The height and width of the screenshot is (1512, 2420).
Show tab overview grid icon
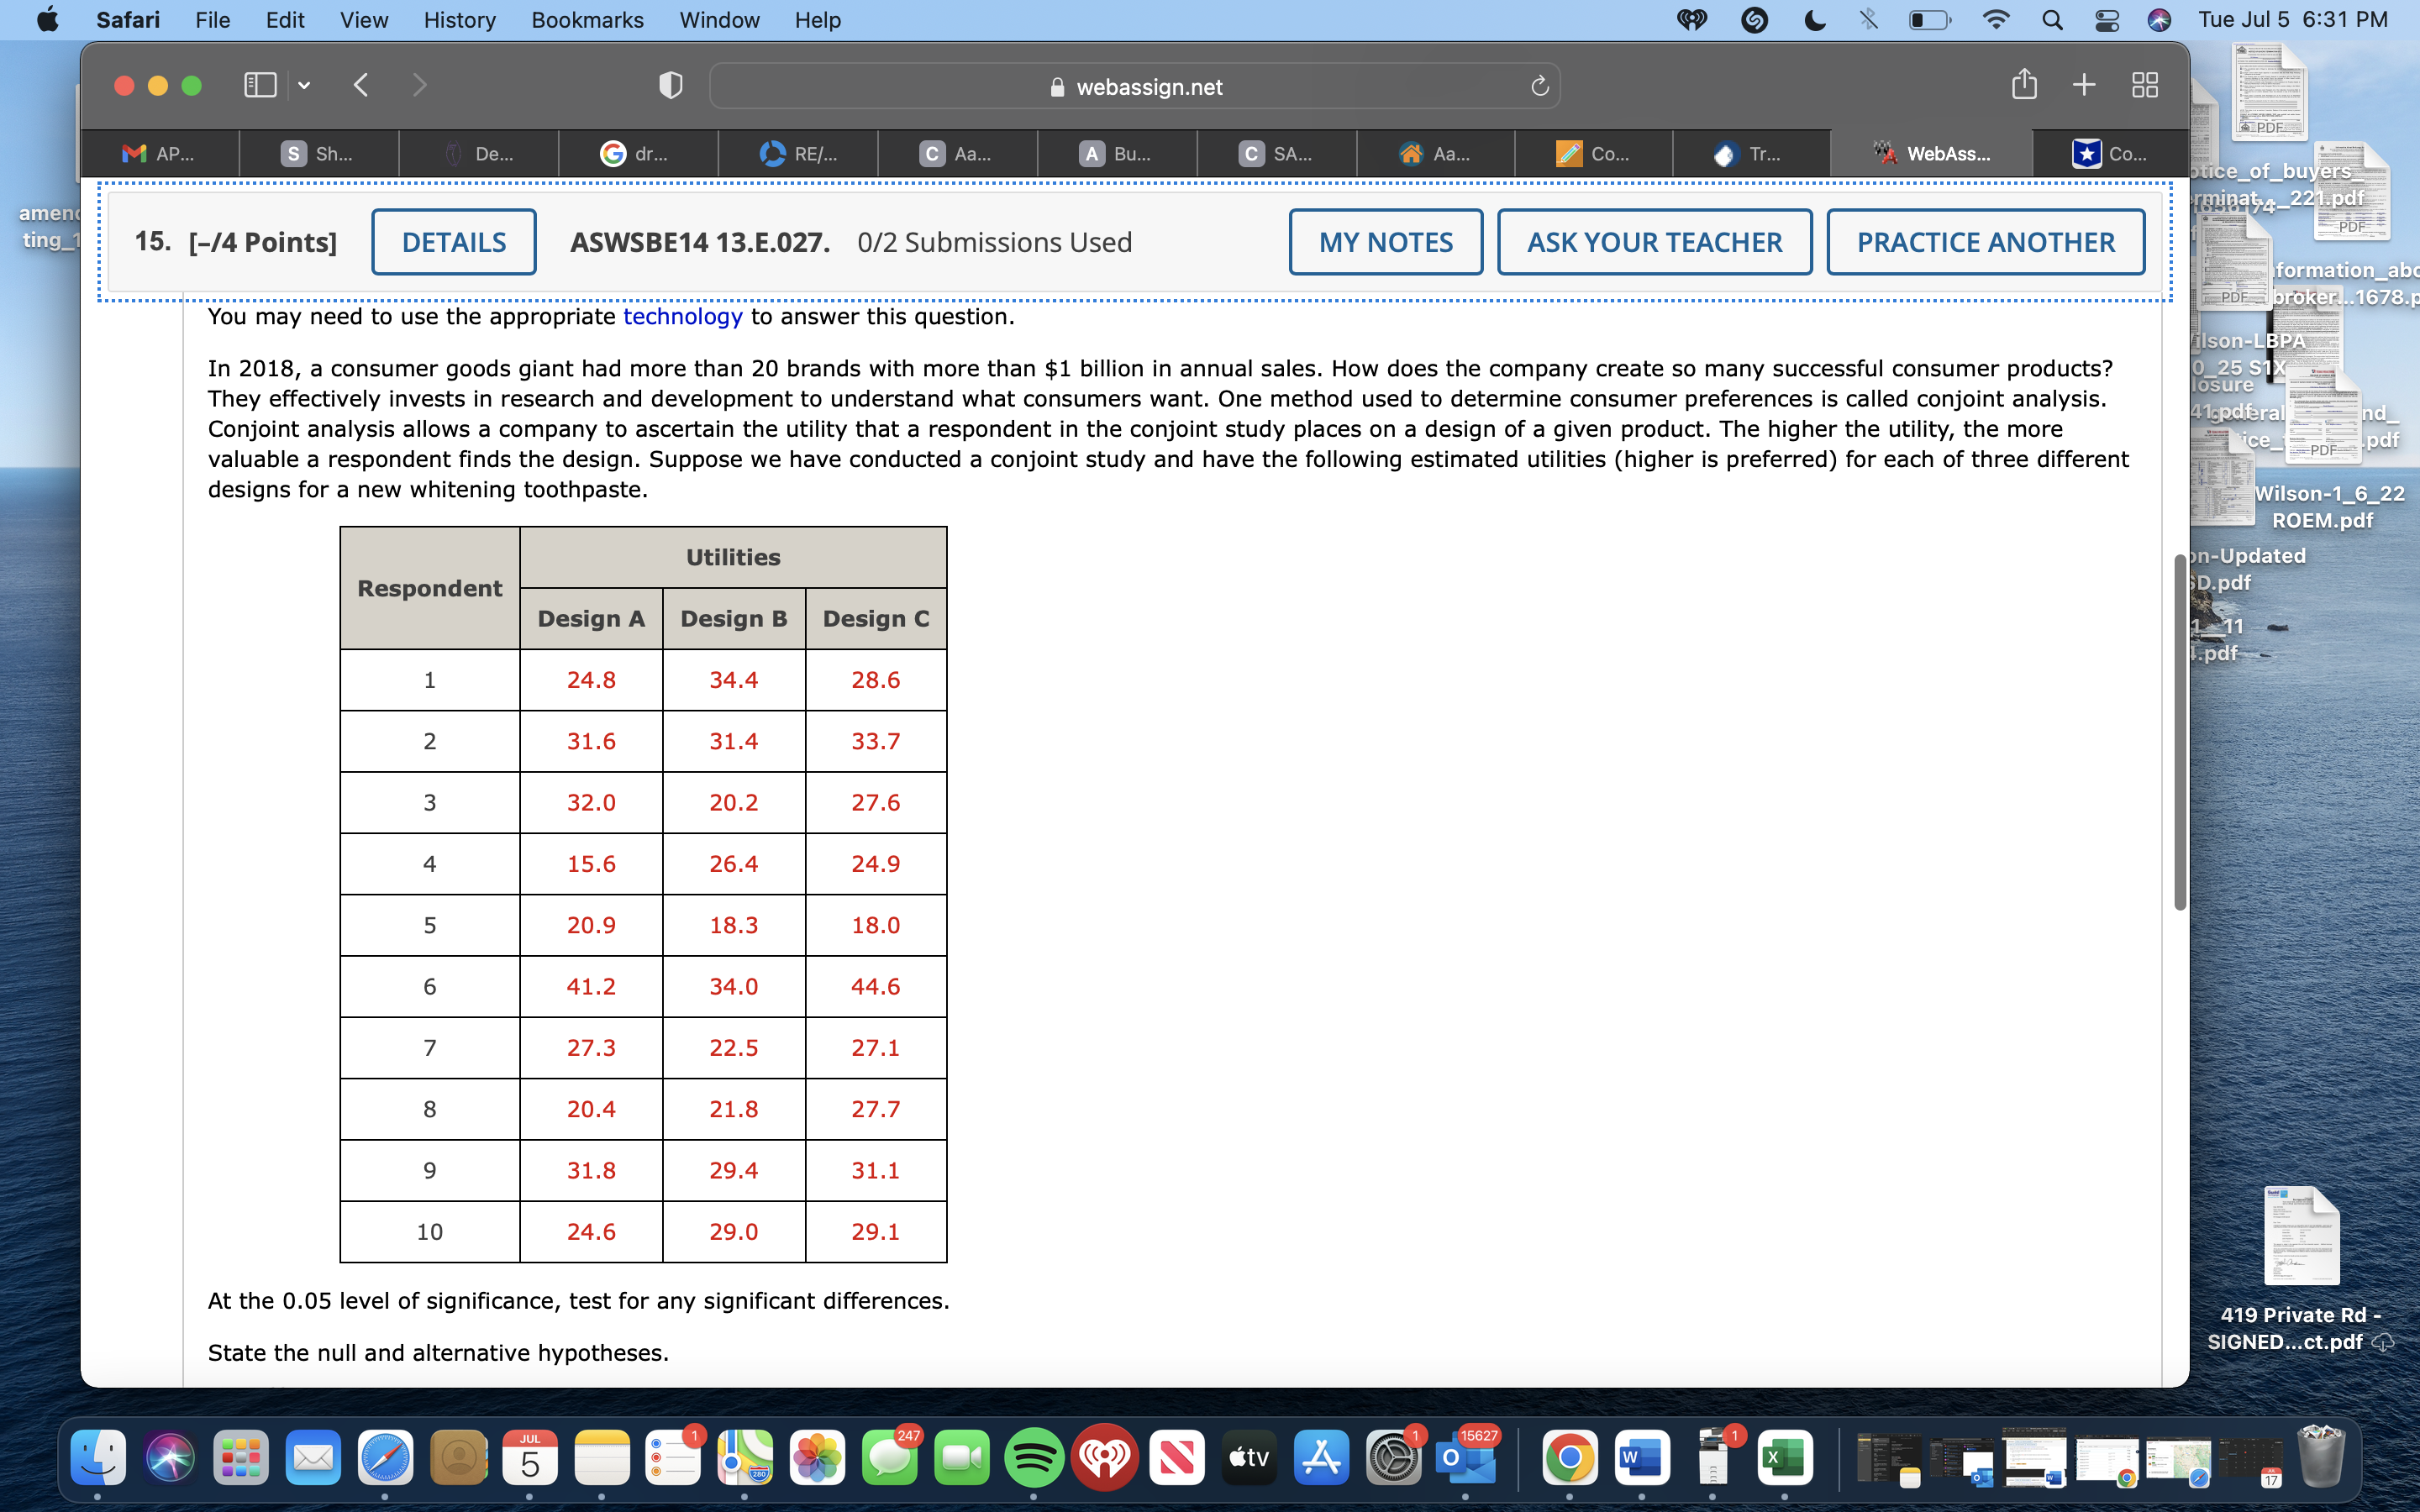(x=2145, y=85)
